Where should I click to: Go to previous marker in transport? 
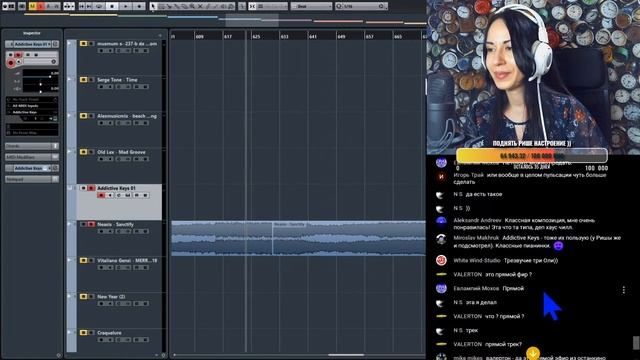point(82,7)
